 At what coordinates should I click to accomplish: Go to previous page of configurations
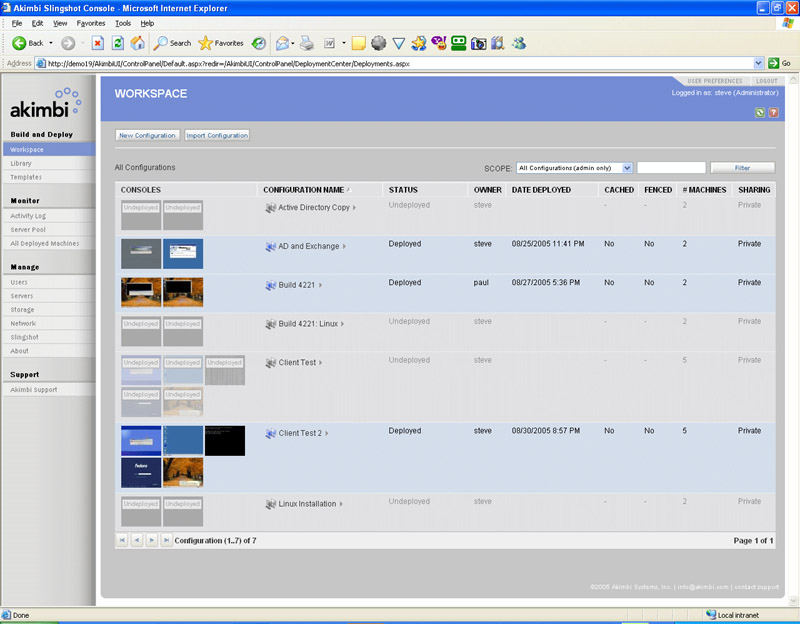click(x=137, y=540)
